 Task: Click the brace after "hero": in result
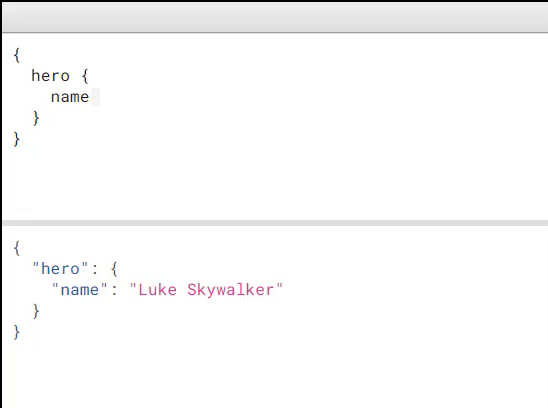pos(114,269)
